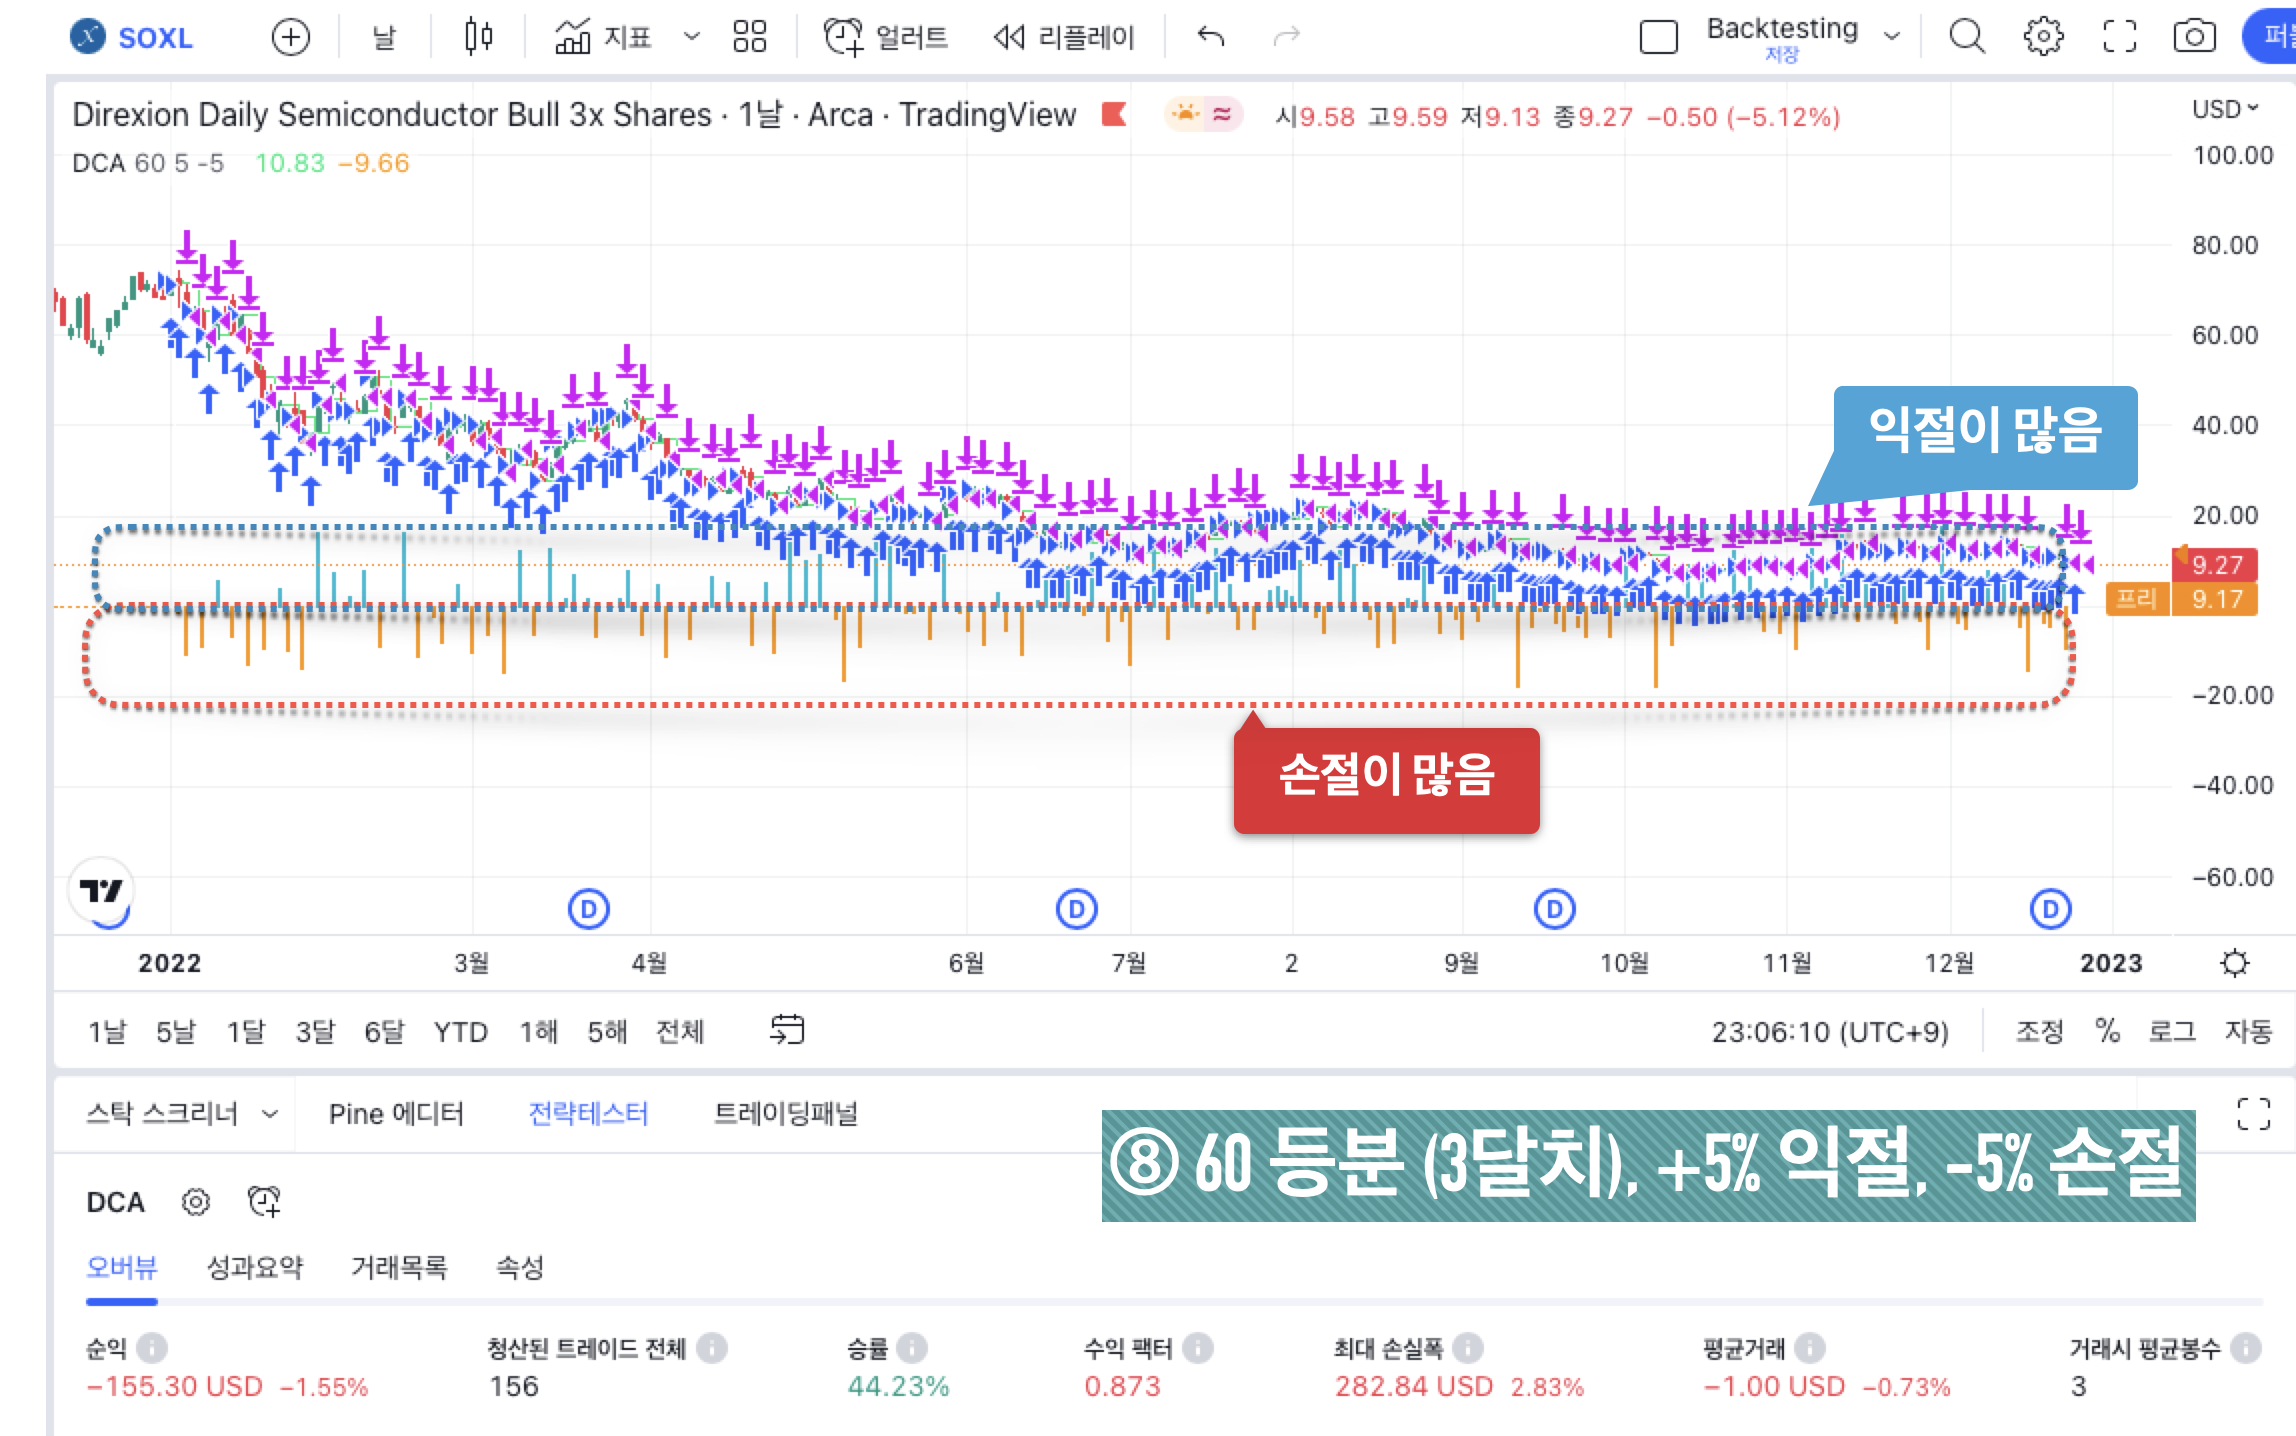The height and width of the screenshot is (1436, 2296).
Task: Toggle 로그 logarithmic price scale
Action: point(2170,1031)
